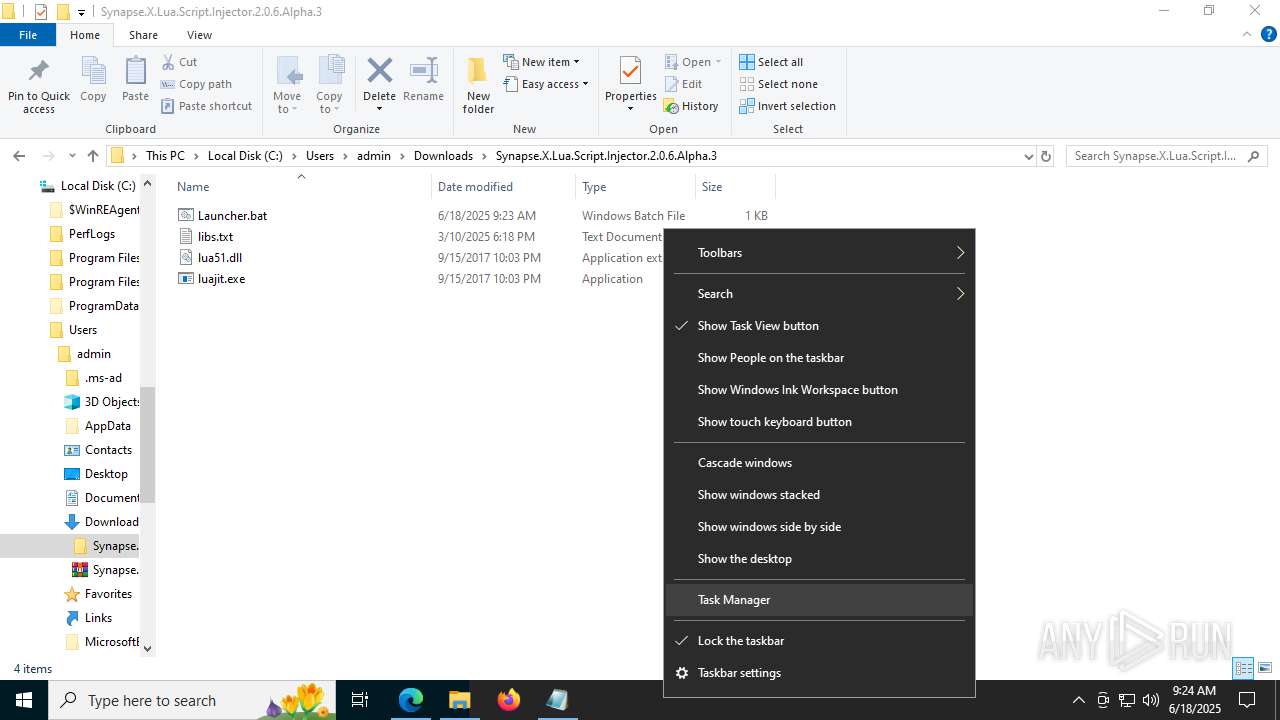Viewport: 1280px width, 720px height.
Task: Select 3D Objects in the navigation tree
Action: pyautogui.click(x=112, y=402)
